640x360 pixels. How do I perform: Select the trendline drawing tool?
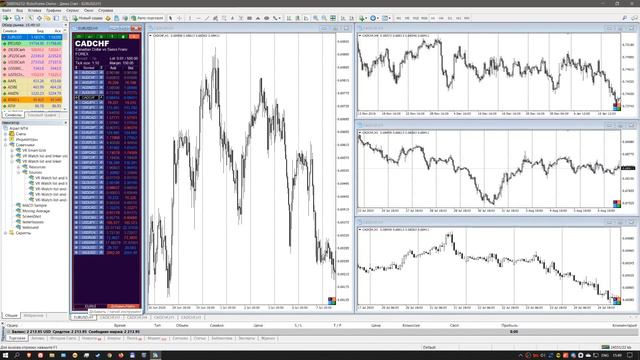coord(207,18)
